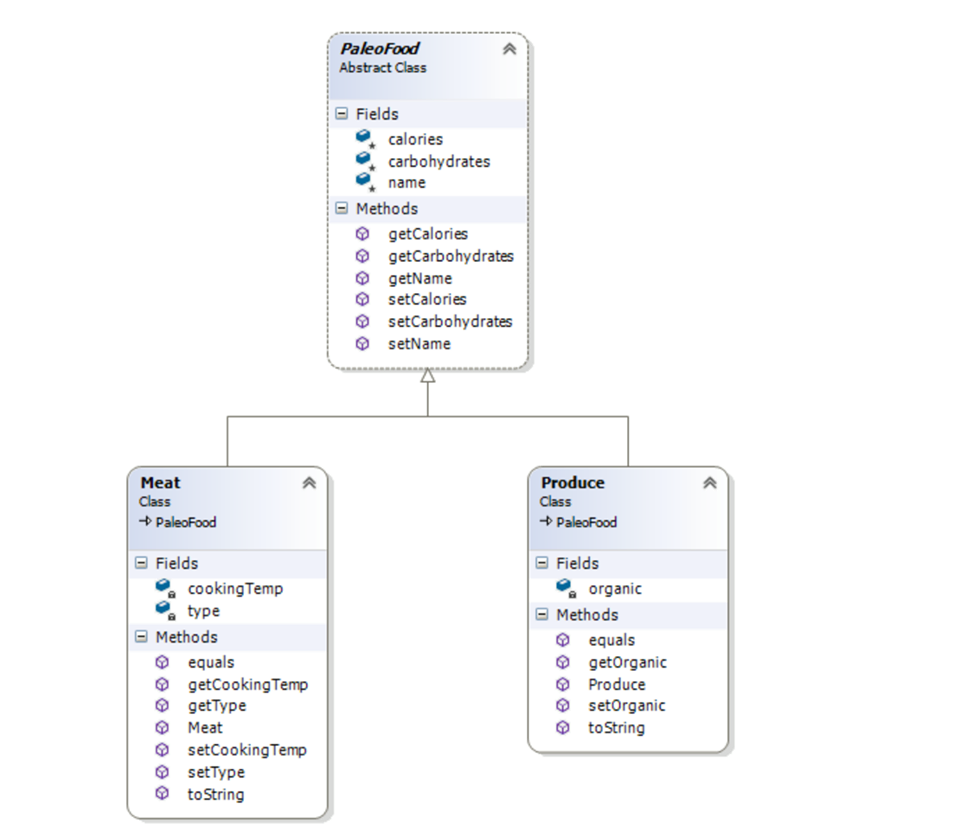The width and height of the screenshot is (960, 829).
Task: Click the equals method icon in Produce
Action: point(561,639)
